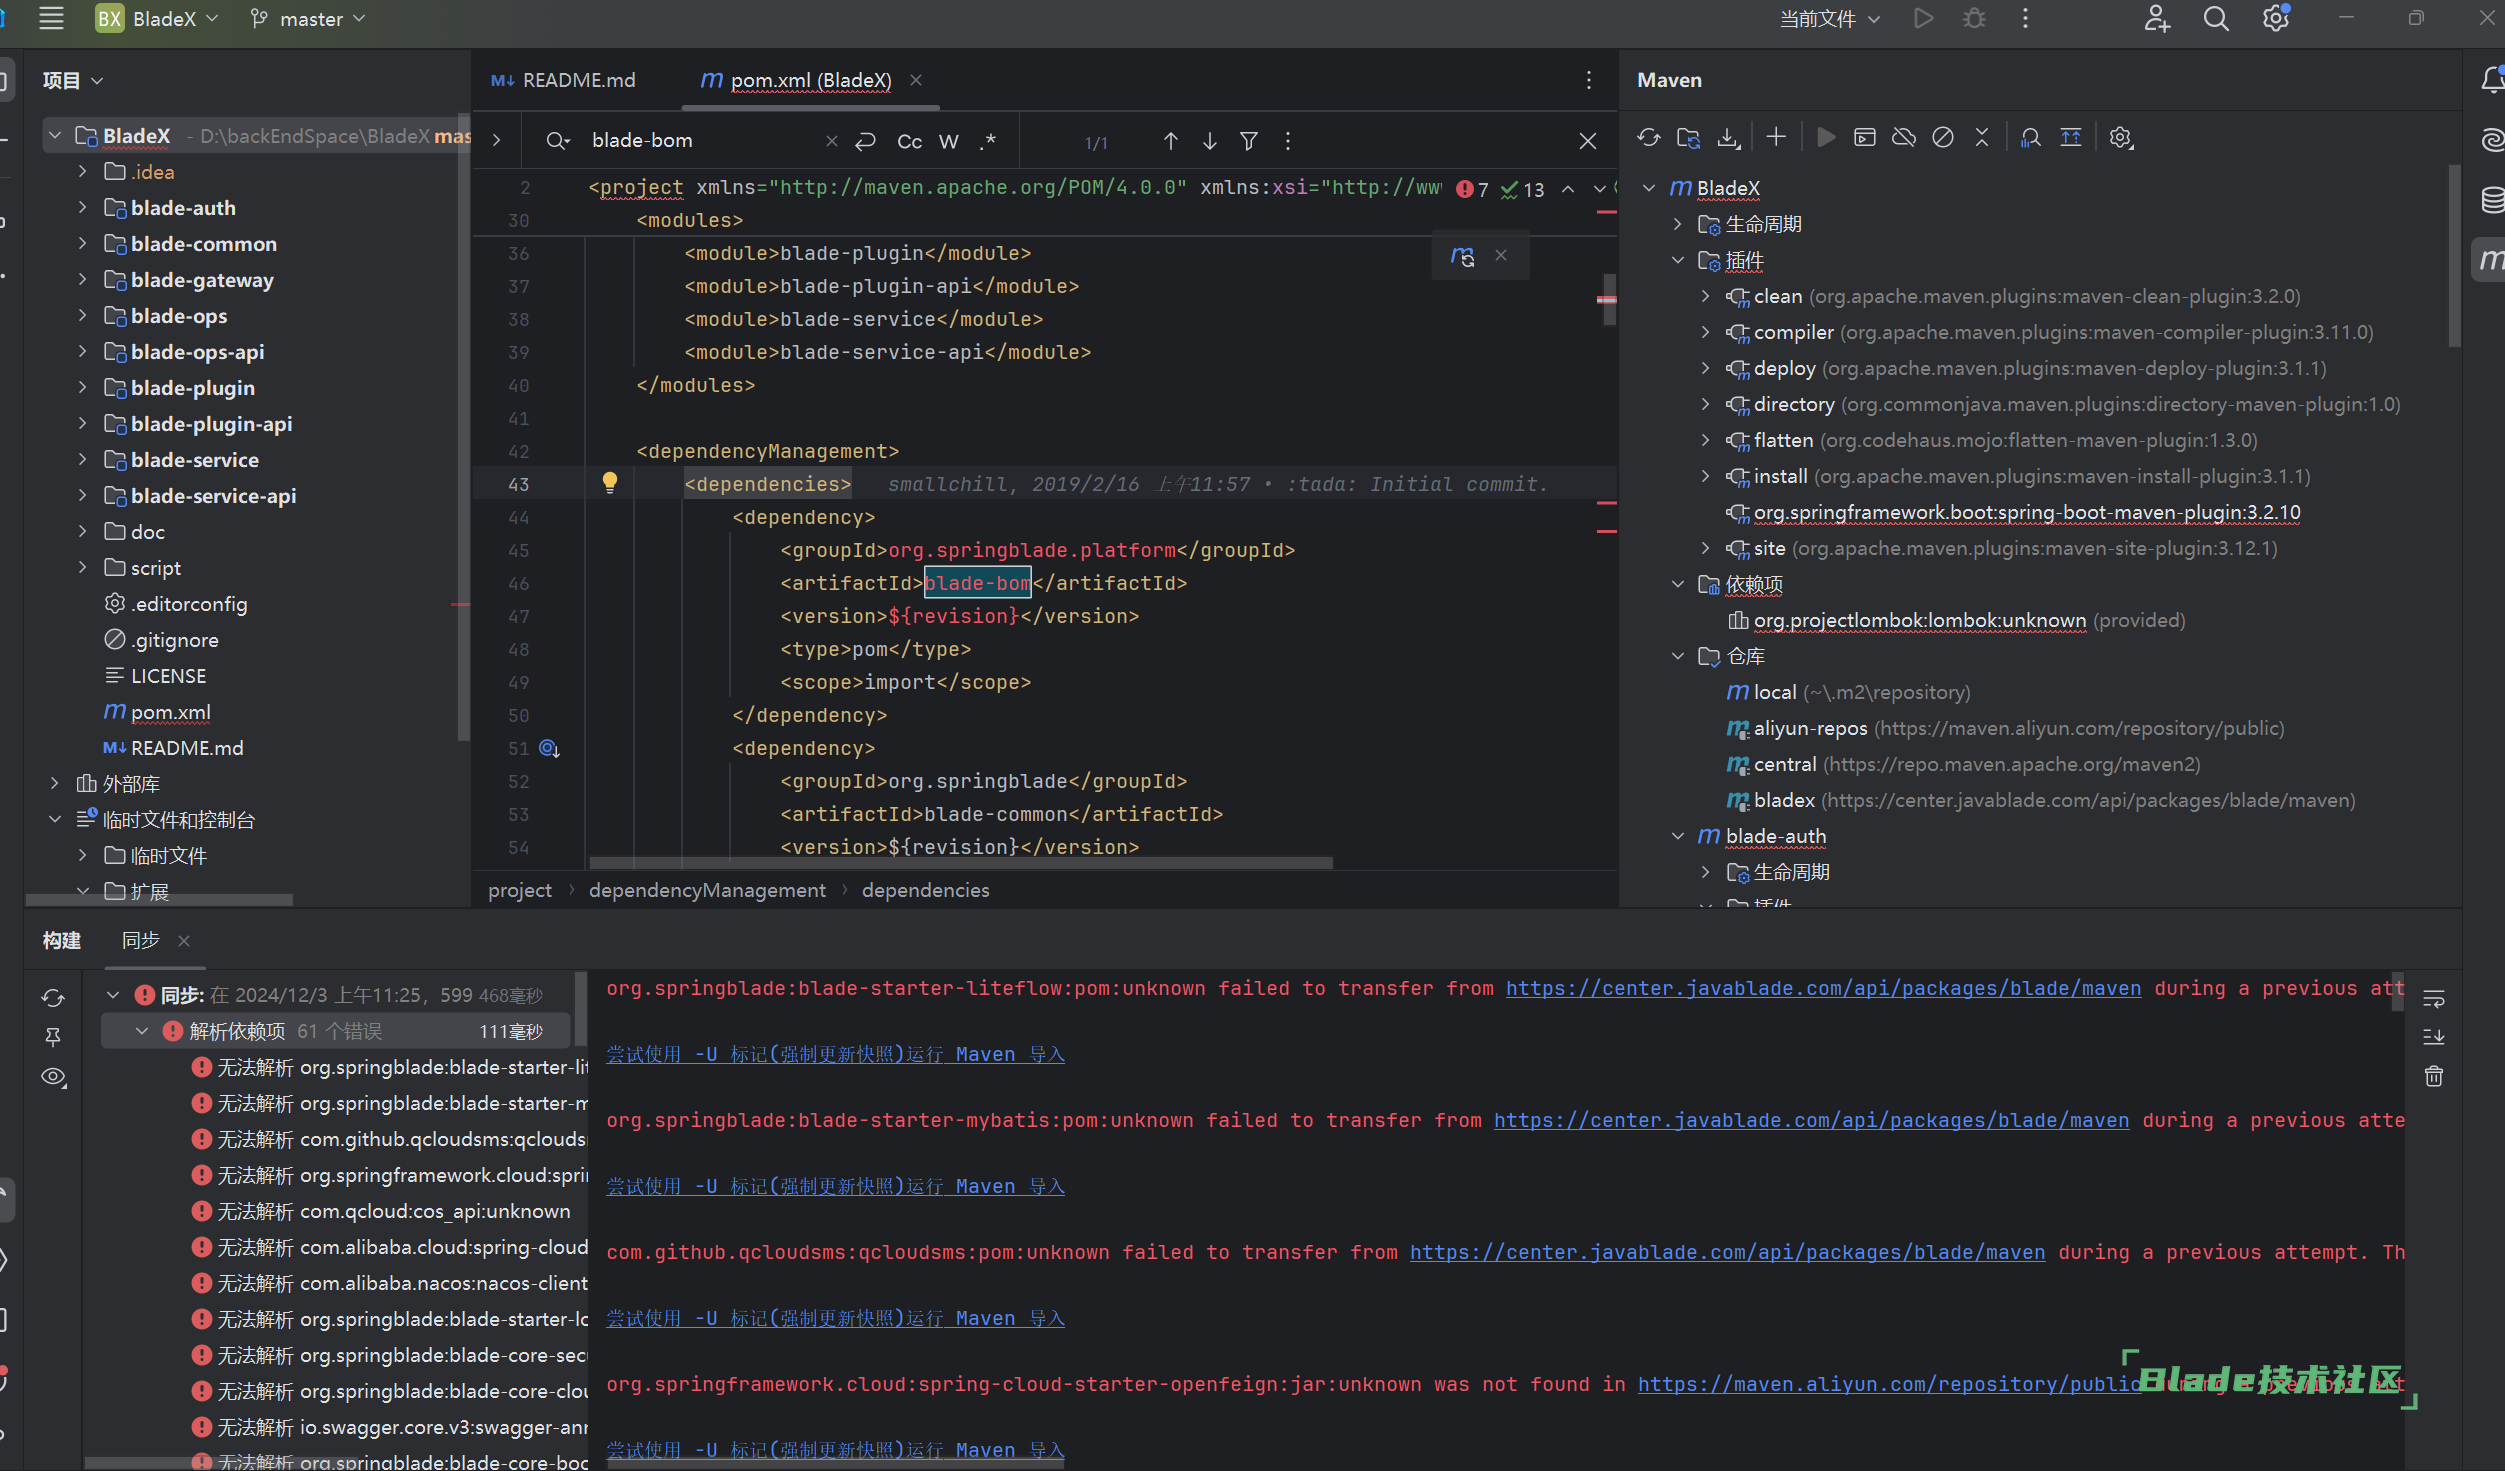Select pom.xml in project tree
The height and width of the screenshot is (1471, 2505).
170,712
